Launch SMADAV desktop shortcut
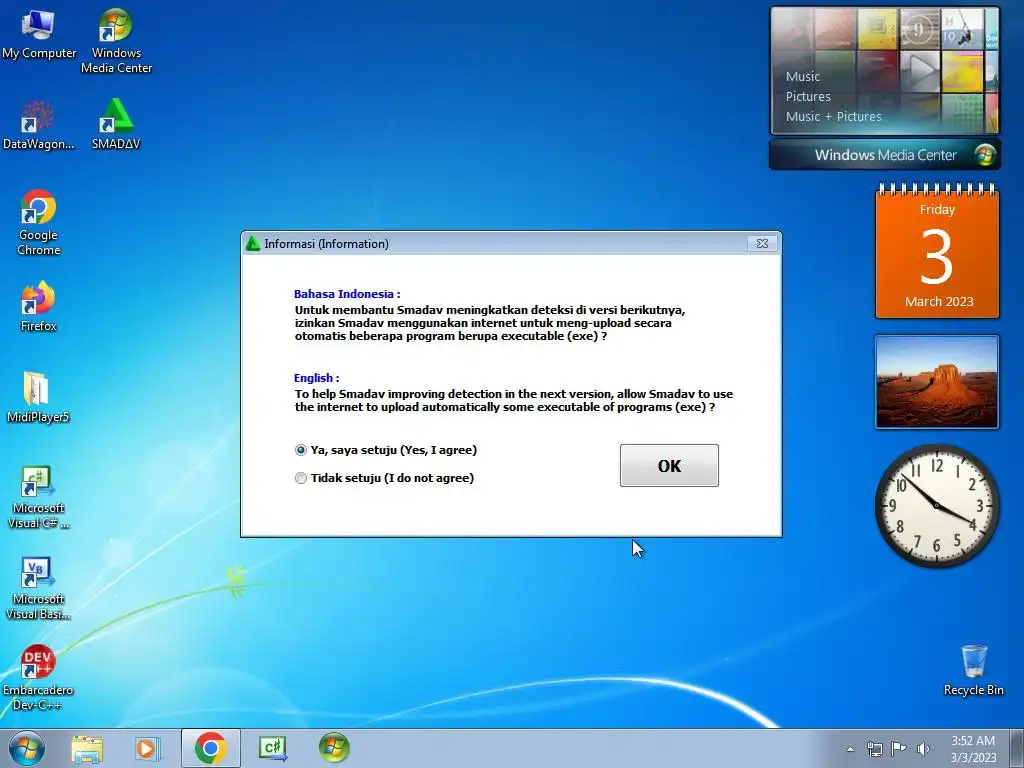 tap(116, 125)
